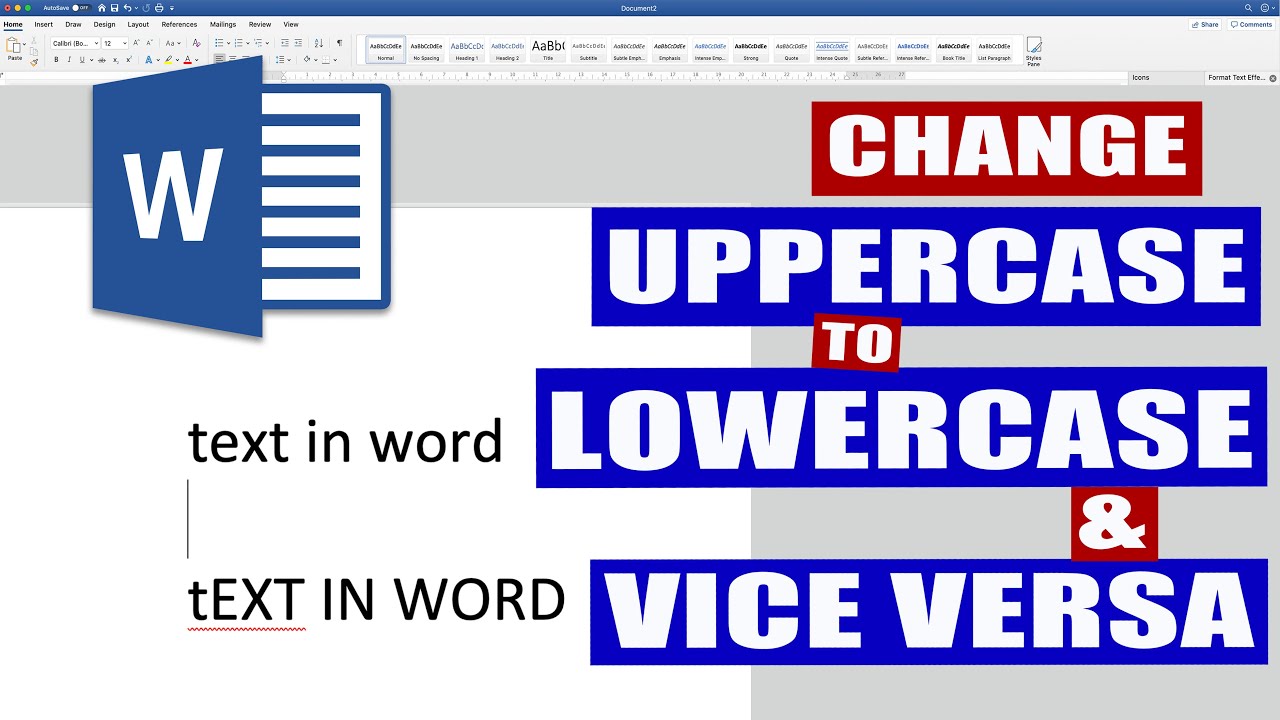Image resolution: width=1280 pixels, height=720 pixels.
Task: Click the Share button
Action: click(1205, 24)
